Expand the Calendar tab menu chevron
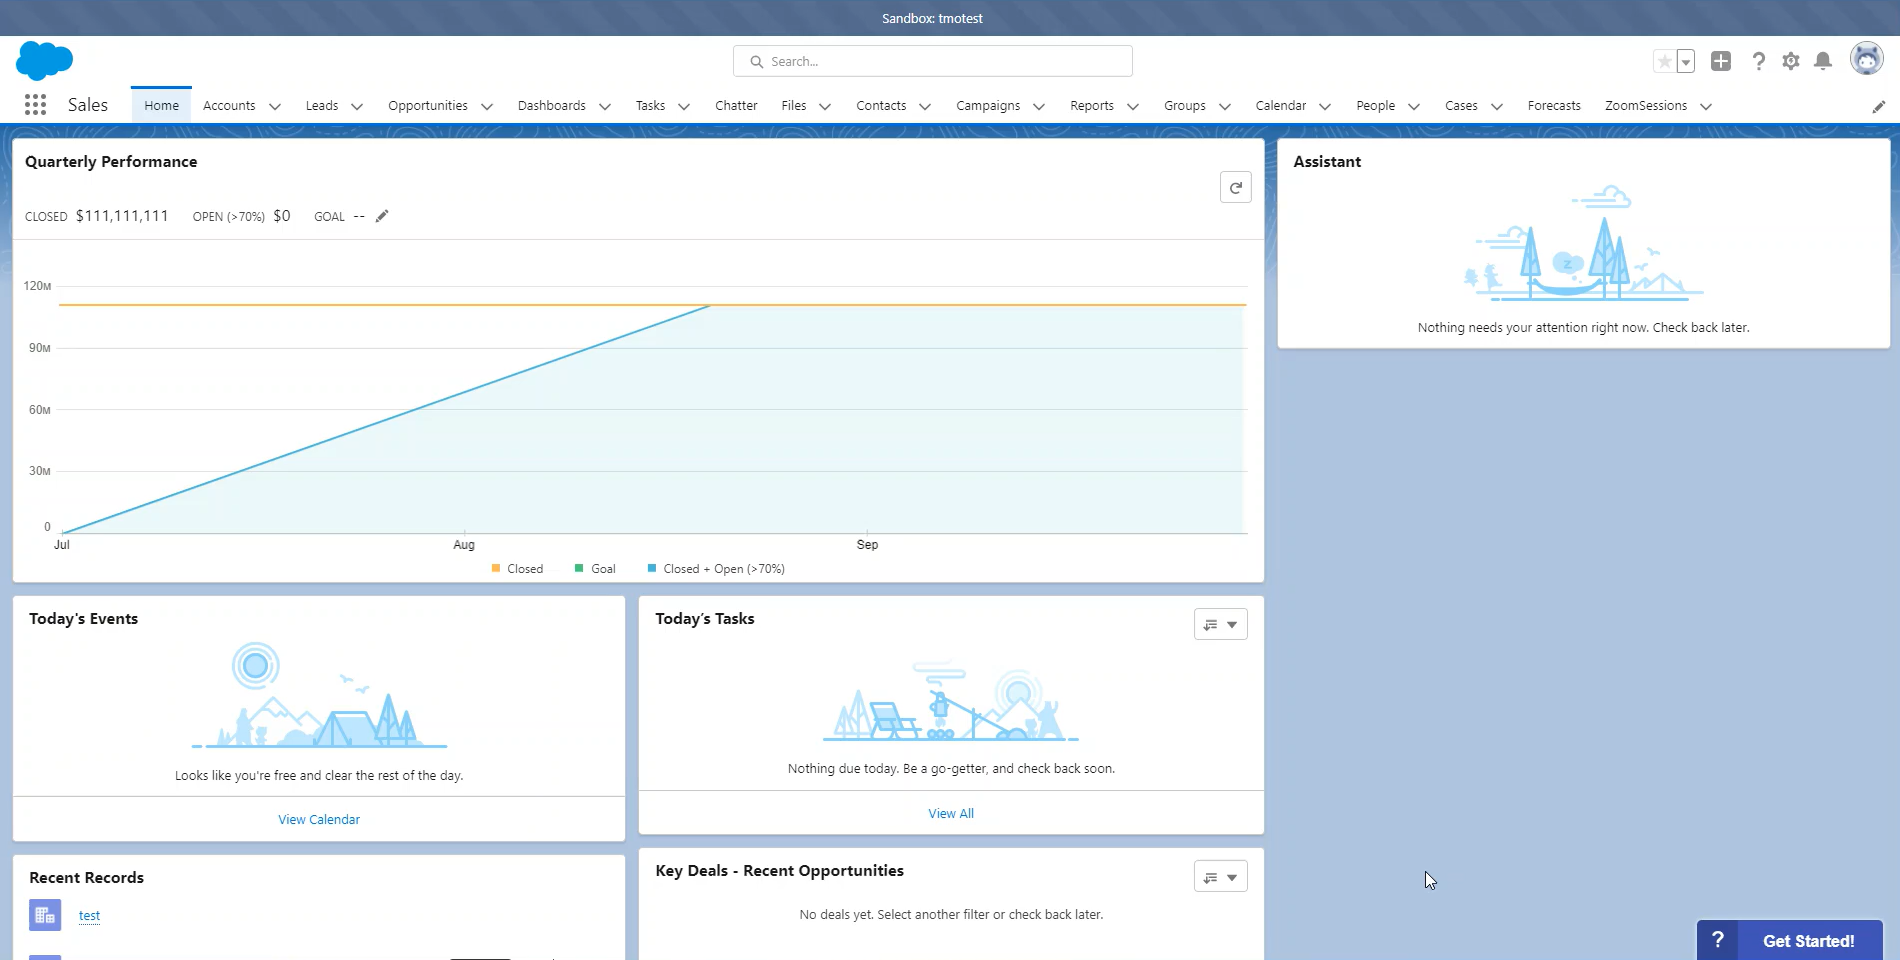 1325,107
